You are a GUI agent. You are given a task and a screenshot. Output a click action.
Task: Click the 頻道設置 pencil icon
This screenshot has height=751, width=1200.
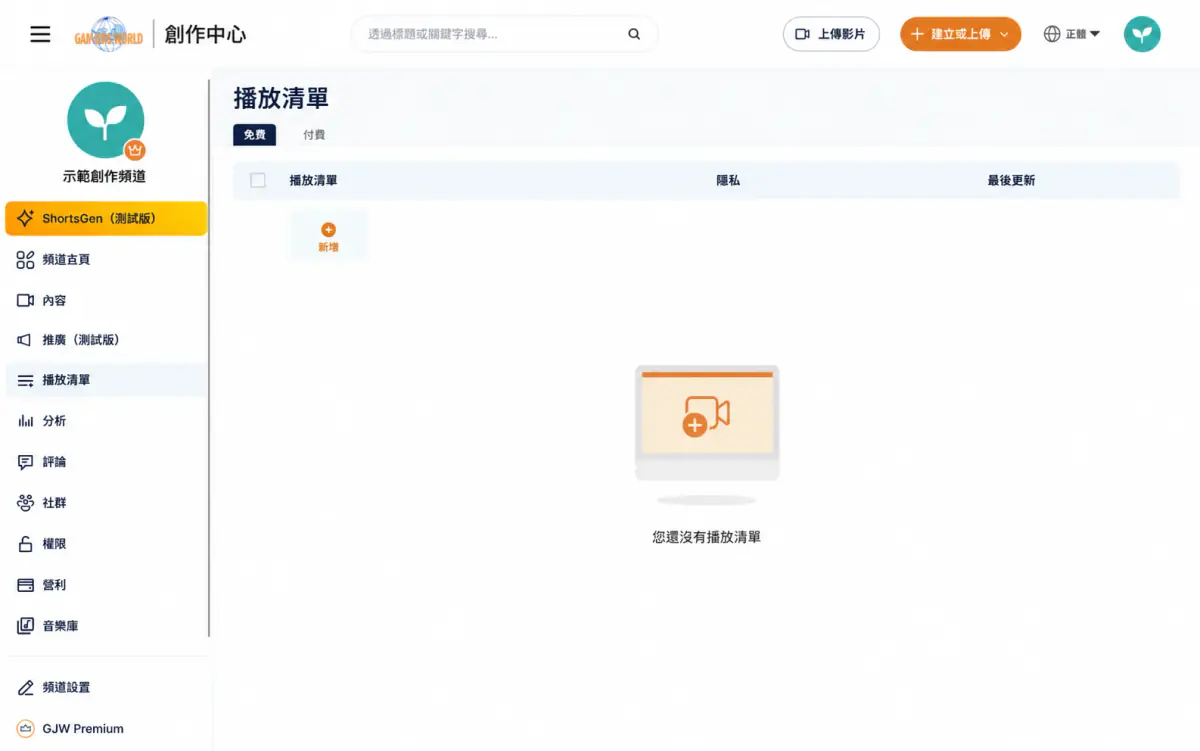(26, 688)
